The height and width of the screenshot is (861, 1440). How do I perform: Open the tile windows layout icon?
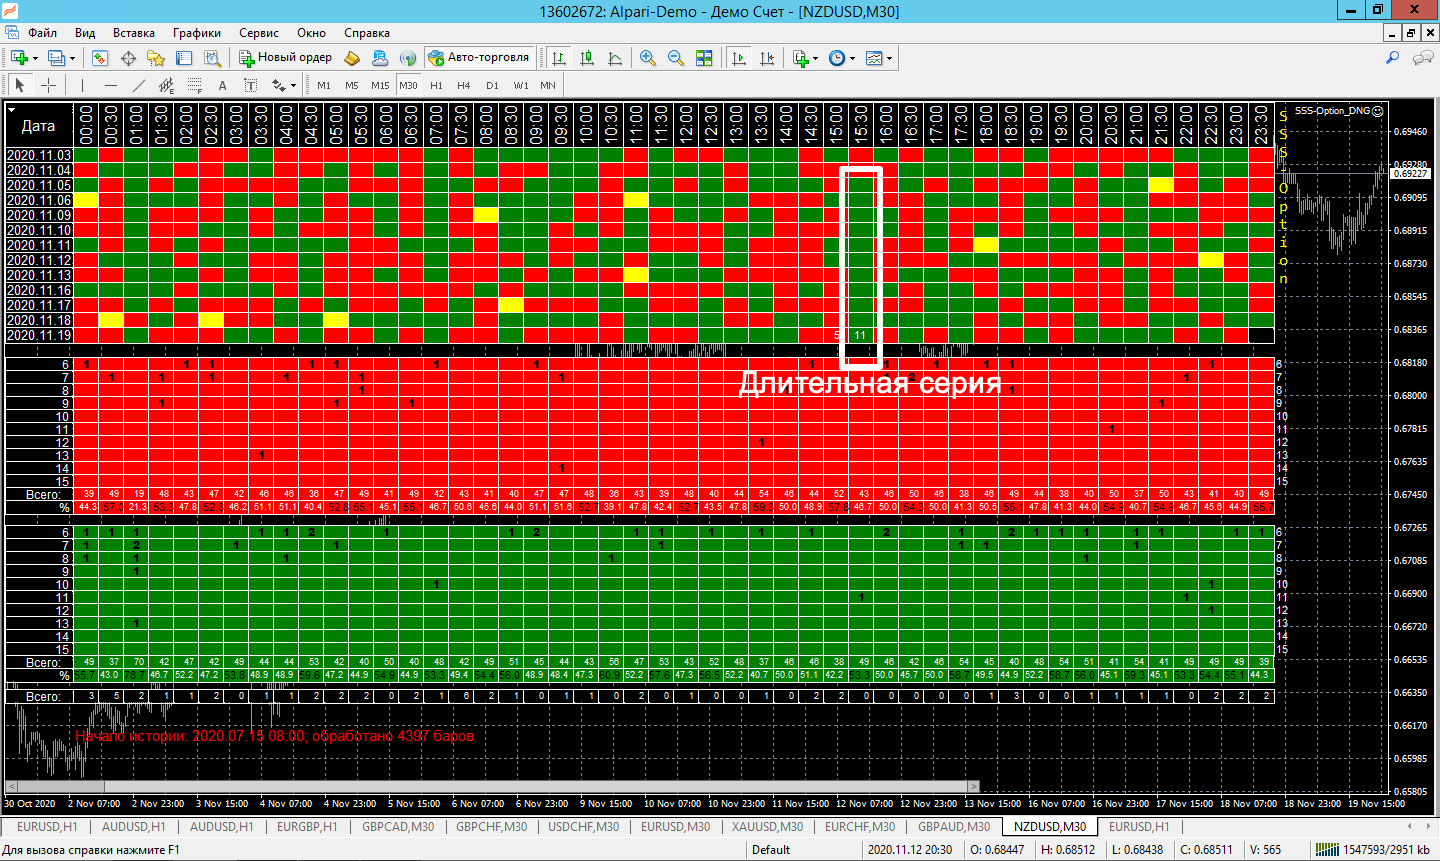704,58
